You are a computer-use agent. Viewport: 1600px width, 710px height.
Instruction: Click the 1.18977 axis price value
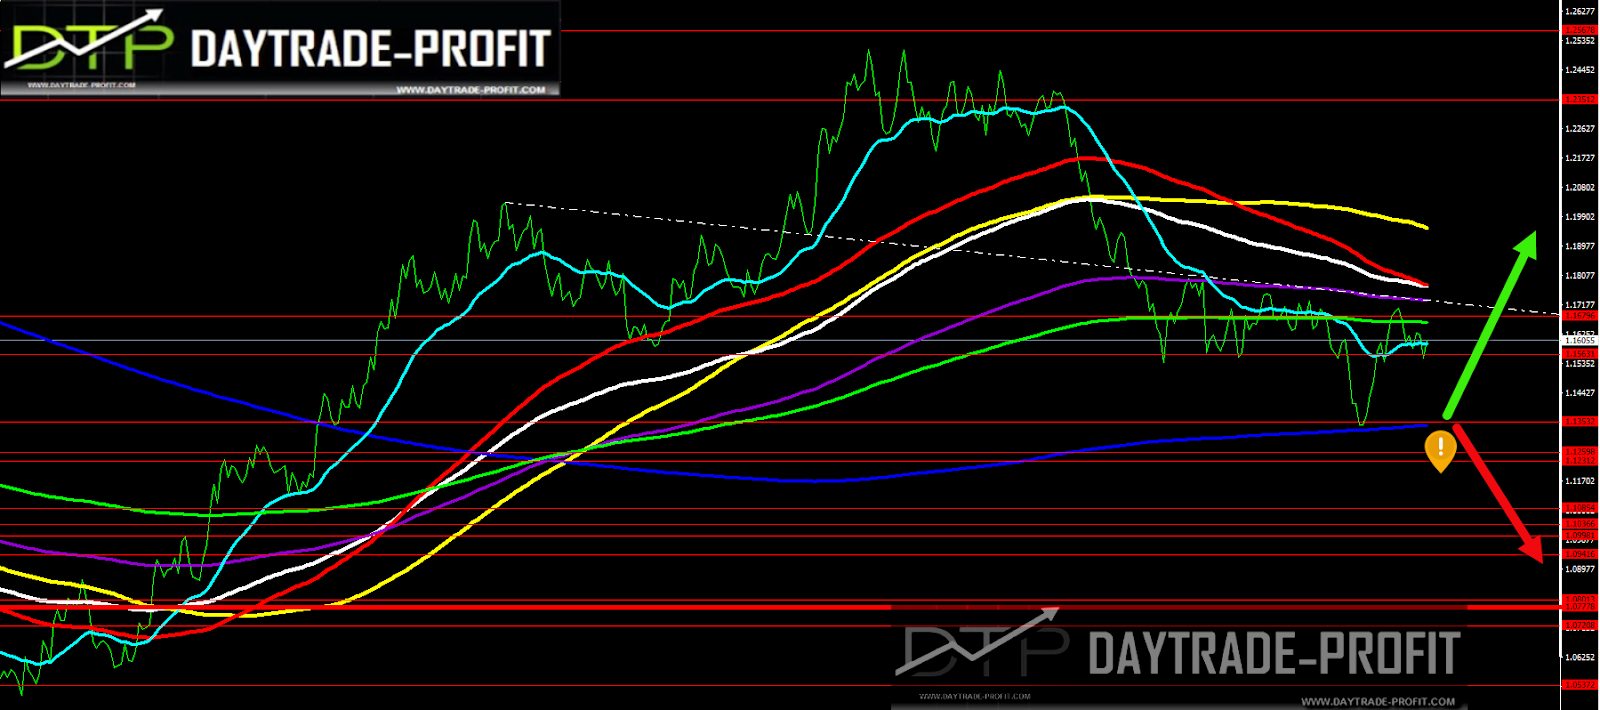point(1580,246)
